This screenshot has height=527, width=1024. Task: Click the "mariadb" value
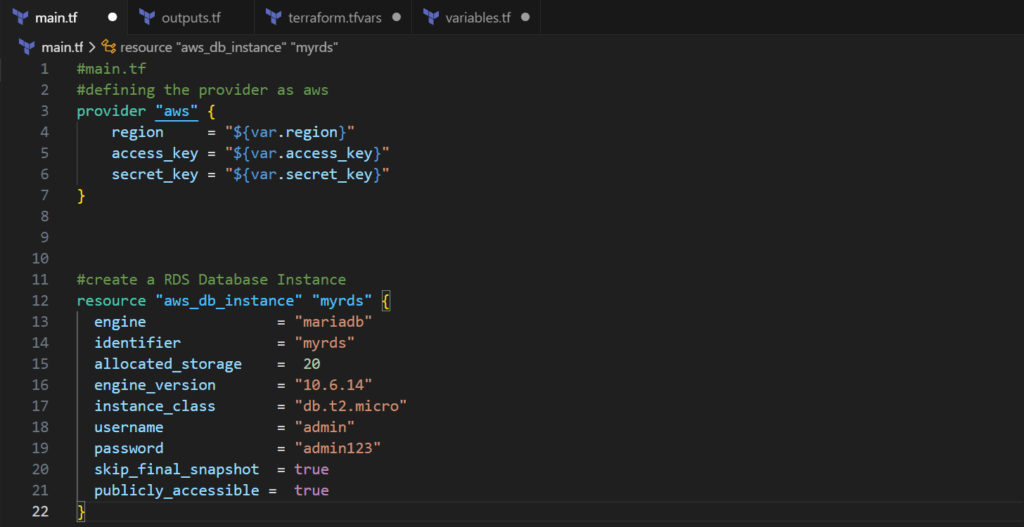pyautogui.click(x=333, y=322)
